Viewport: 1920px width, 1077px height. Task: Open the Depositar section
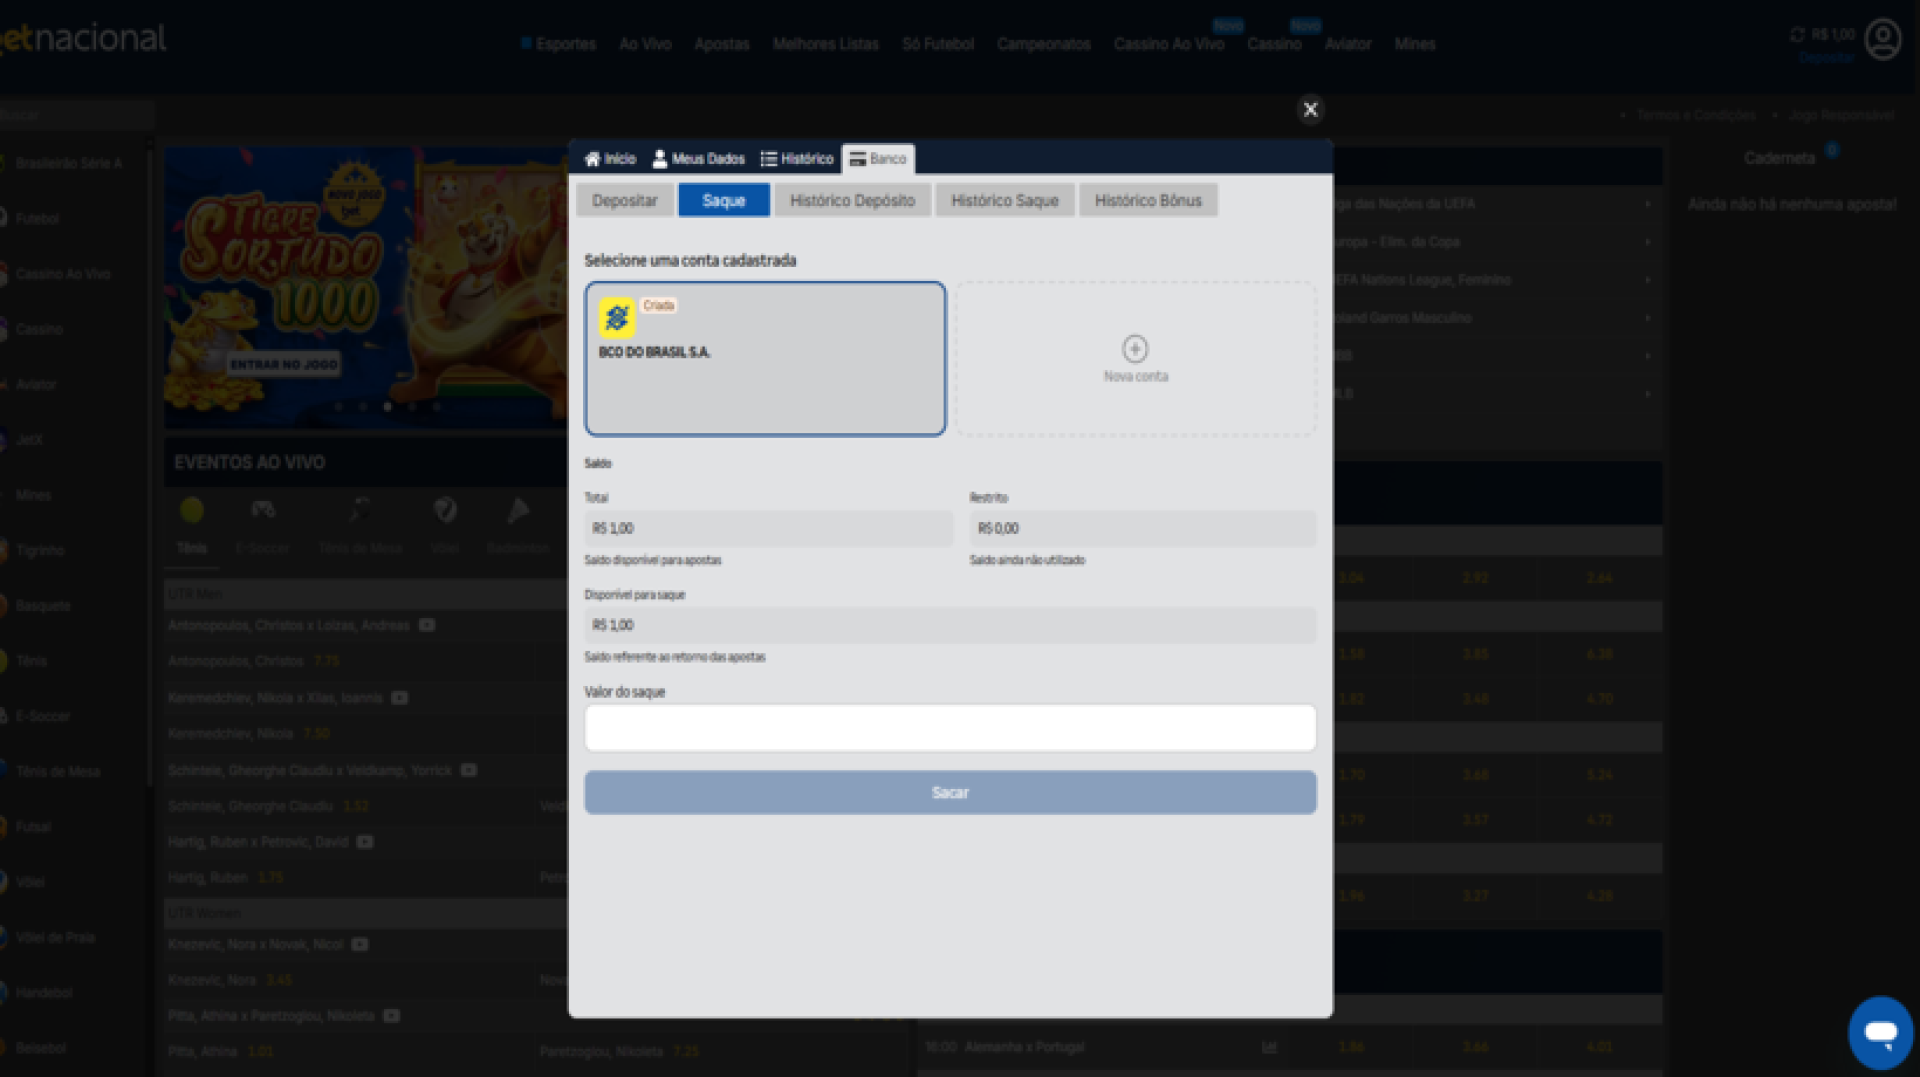tap(624, 201)
